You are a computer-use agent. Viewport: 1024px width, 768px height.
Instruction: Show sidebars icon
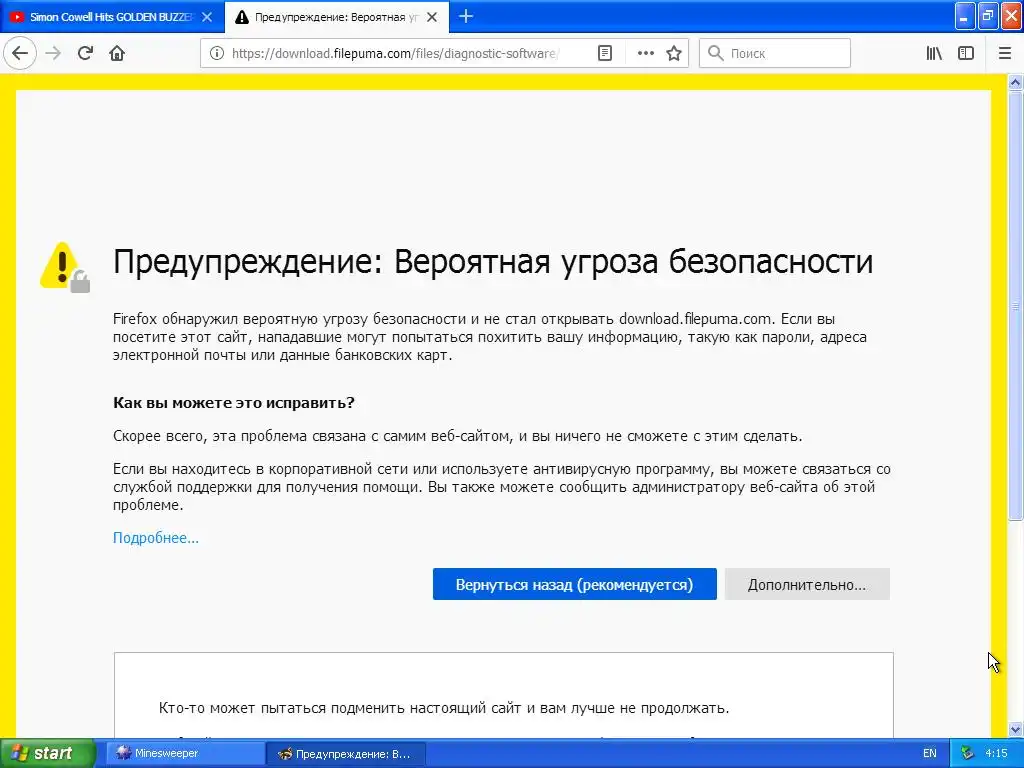[966, 54]
